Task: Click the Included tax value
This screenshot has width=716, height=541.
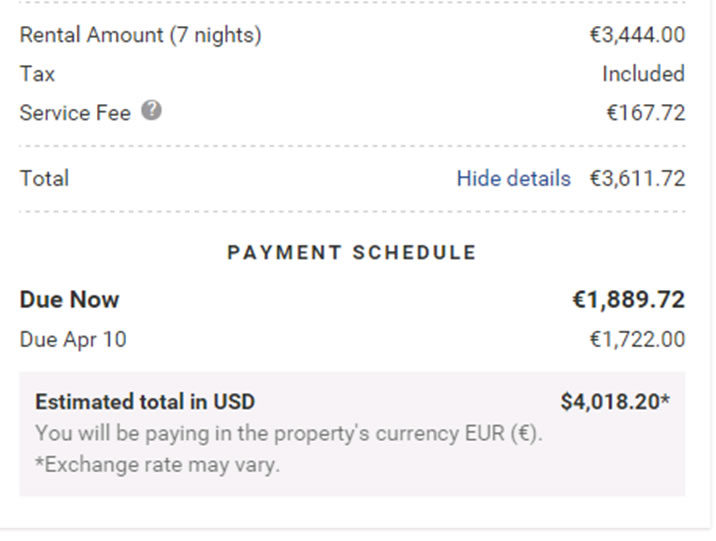Action: pyautogui.click(x=643, y=74)
